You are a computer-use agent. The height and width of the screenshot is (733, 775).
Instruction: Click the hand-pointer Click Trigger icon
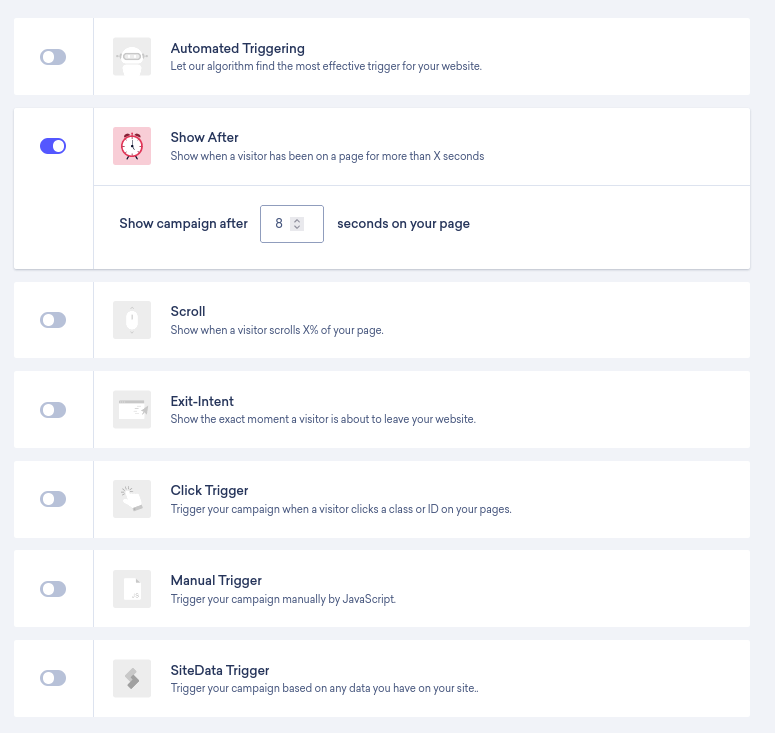(132, 499)
